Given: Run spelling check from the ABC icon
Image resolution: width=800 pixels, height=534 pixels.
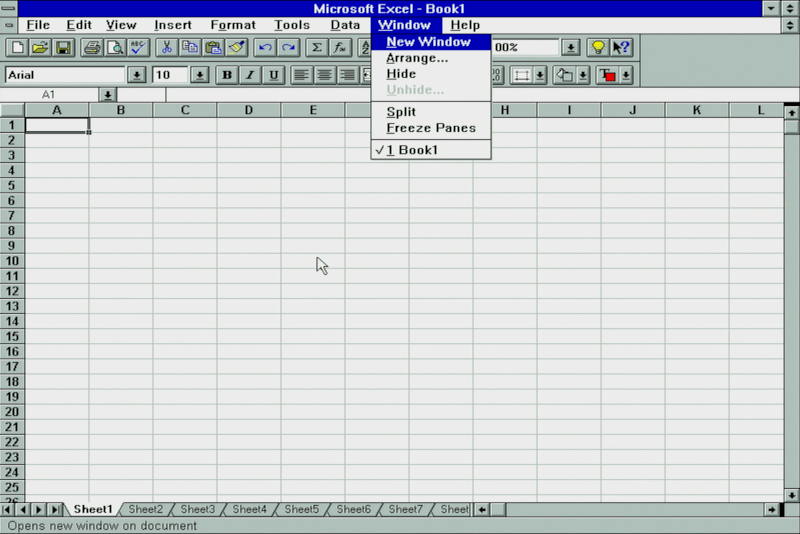Looking at the screenshot, I should point(138,47).
